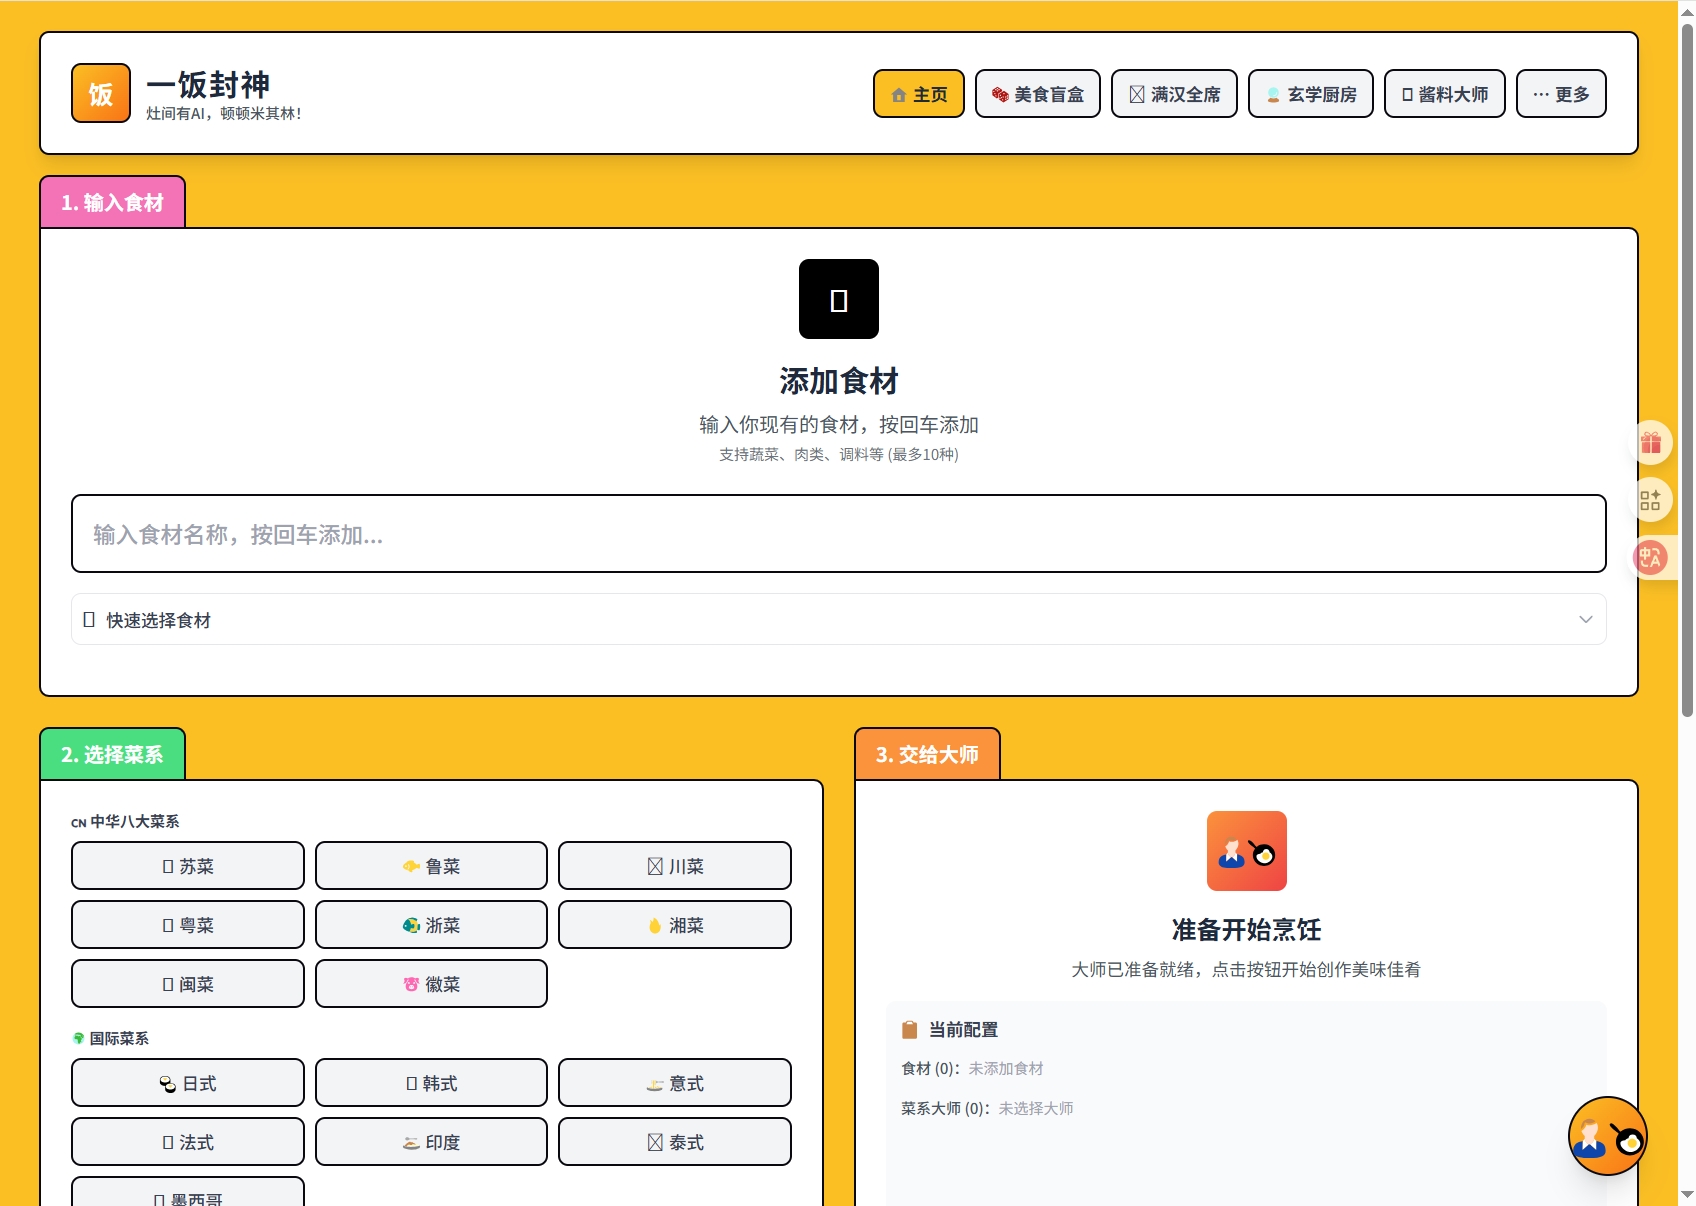
Task: Choose the 意式 cuisine button
Action: pos(674,1083)
